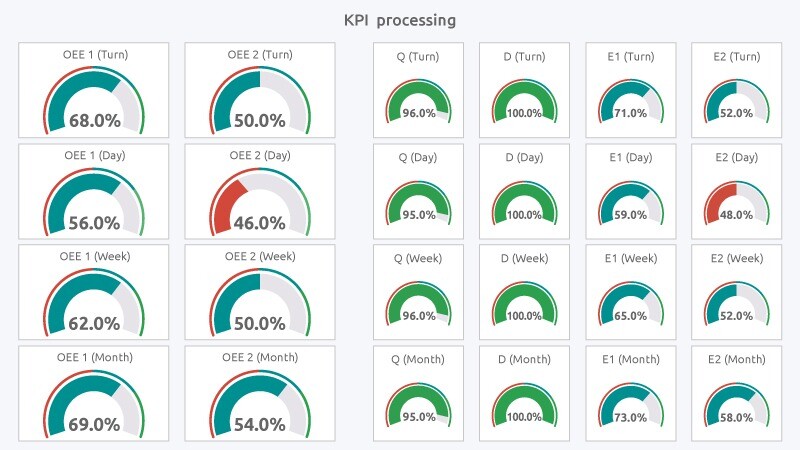
Task: Select the Q (Day) gauge
Action: [x=419, y=202]
